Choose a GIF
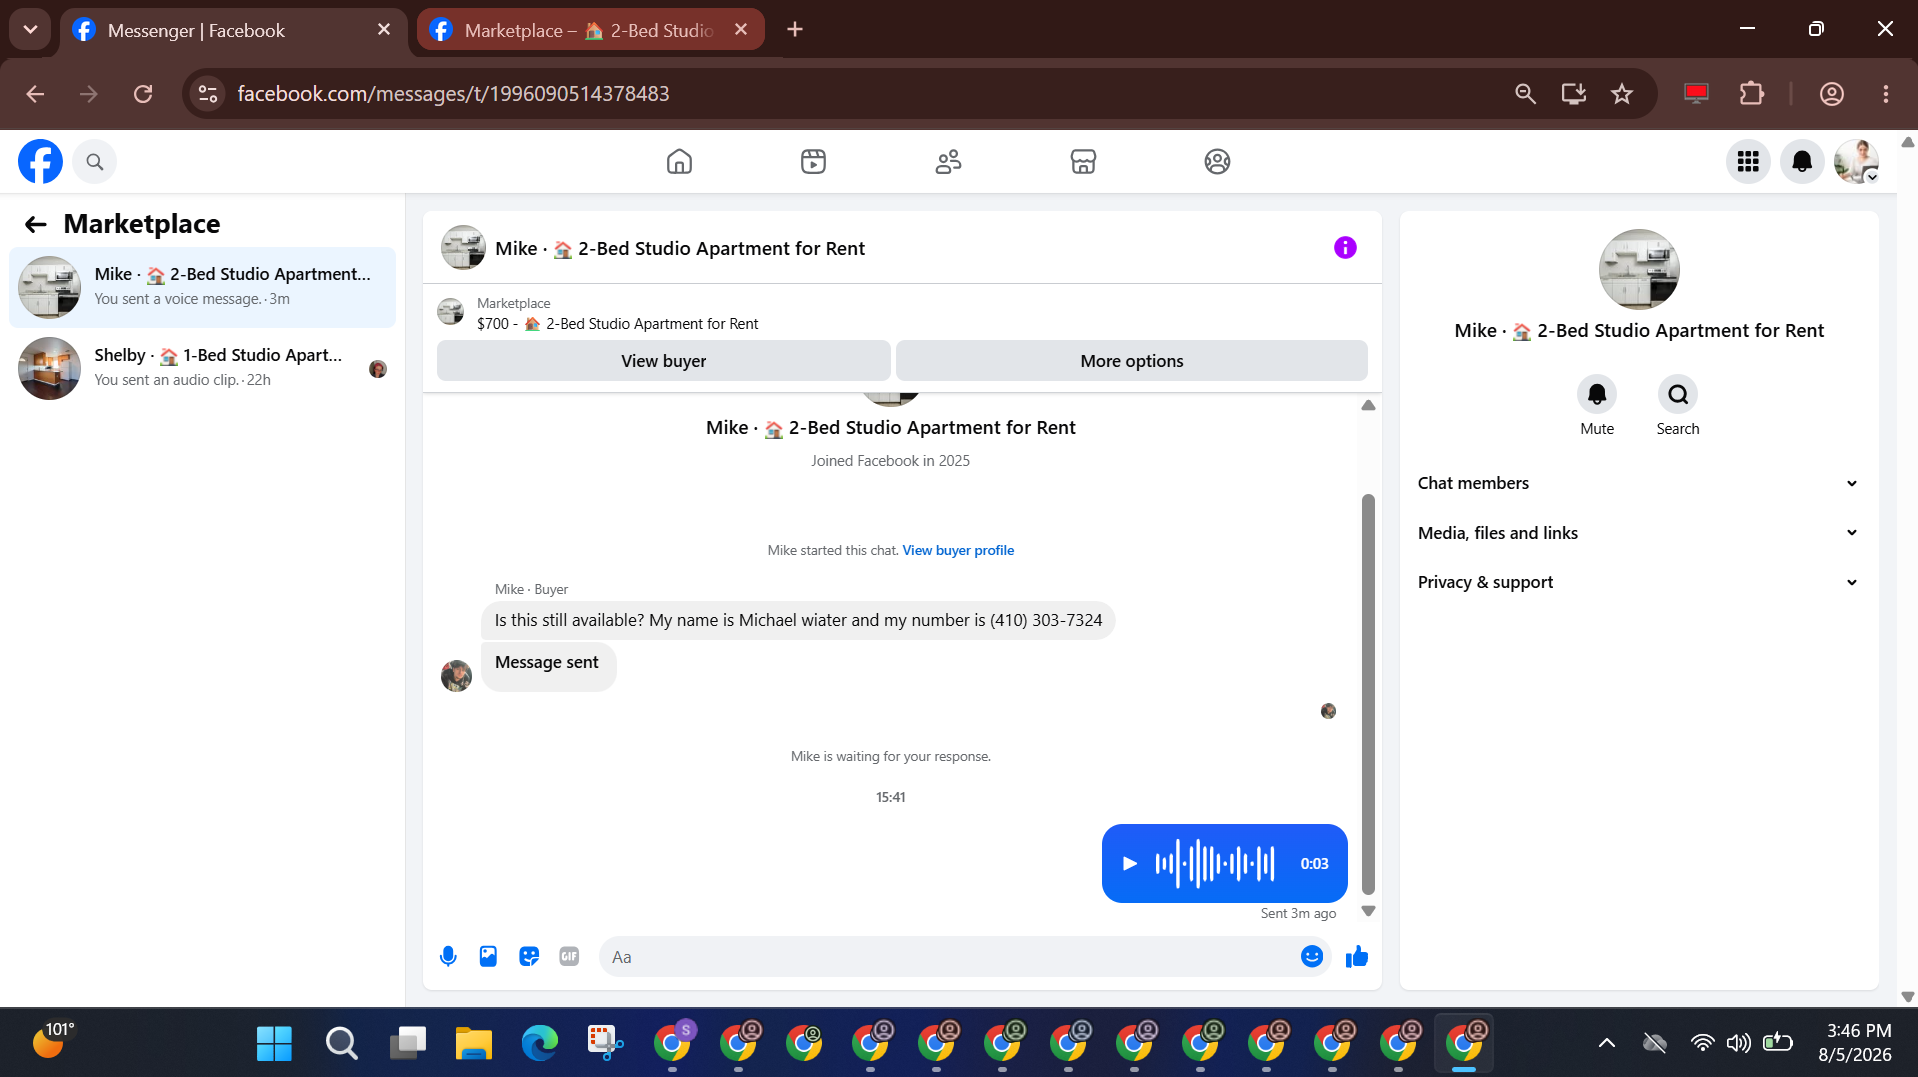The image size is (1918, 1077). pos(569,957)
